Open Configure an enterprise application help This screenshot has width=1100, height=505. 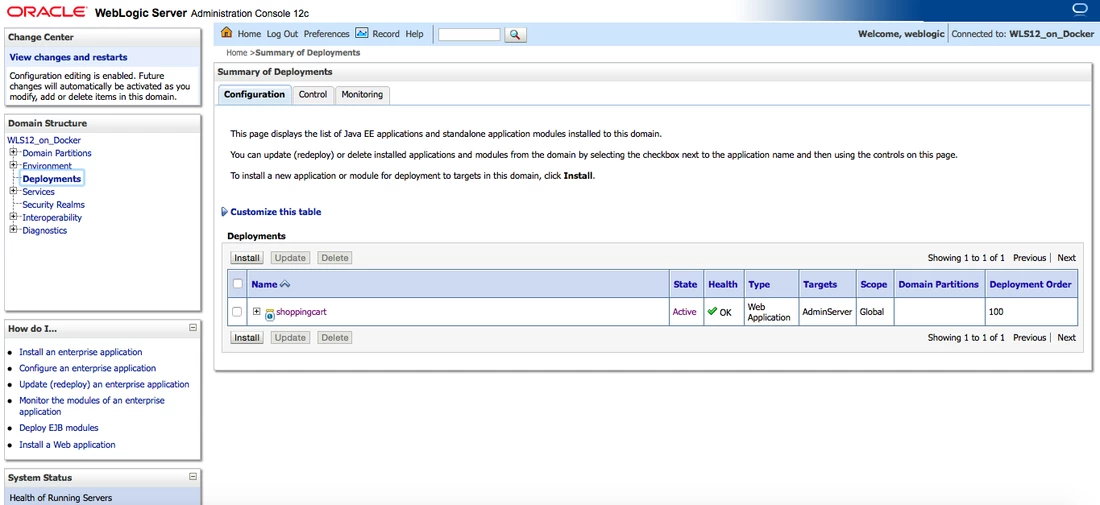88,368
